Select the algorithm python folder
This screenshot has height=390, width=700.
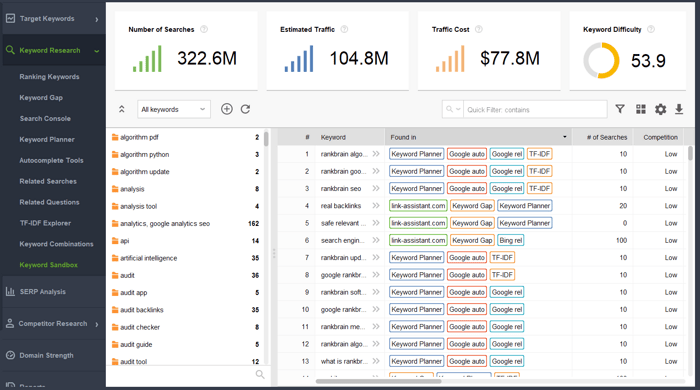pos(185,154)
